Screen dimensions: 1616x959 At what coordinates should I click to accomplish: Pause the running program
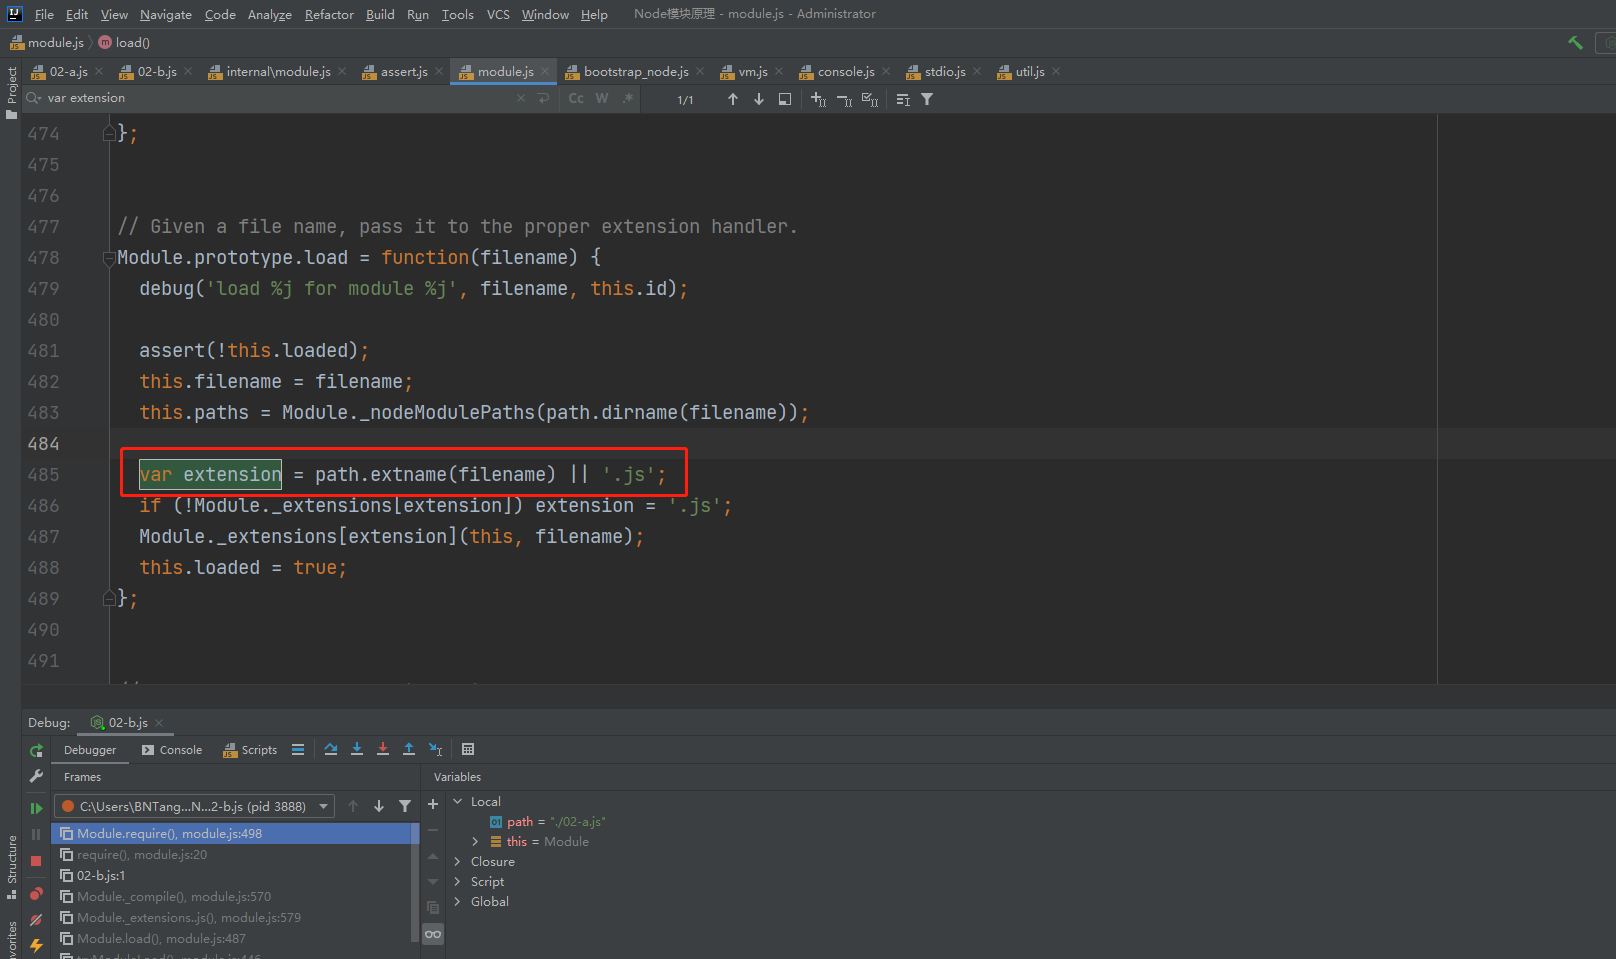tap(36, 834)
